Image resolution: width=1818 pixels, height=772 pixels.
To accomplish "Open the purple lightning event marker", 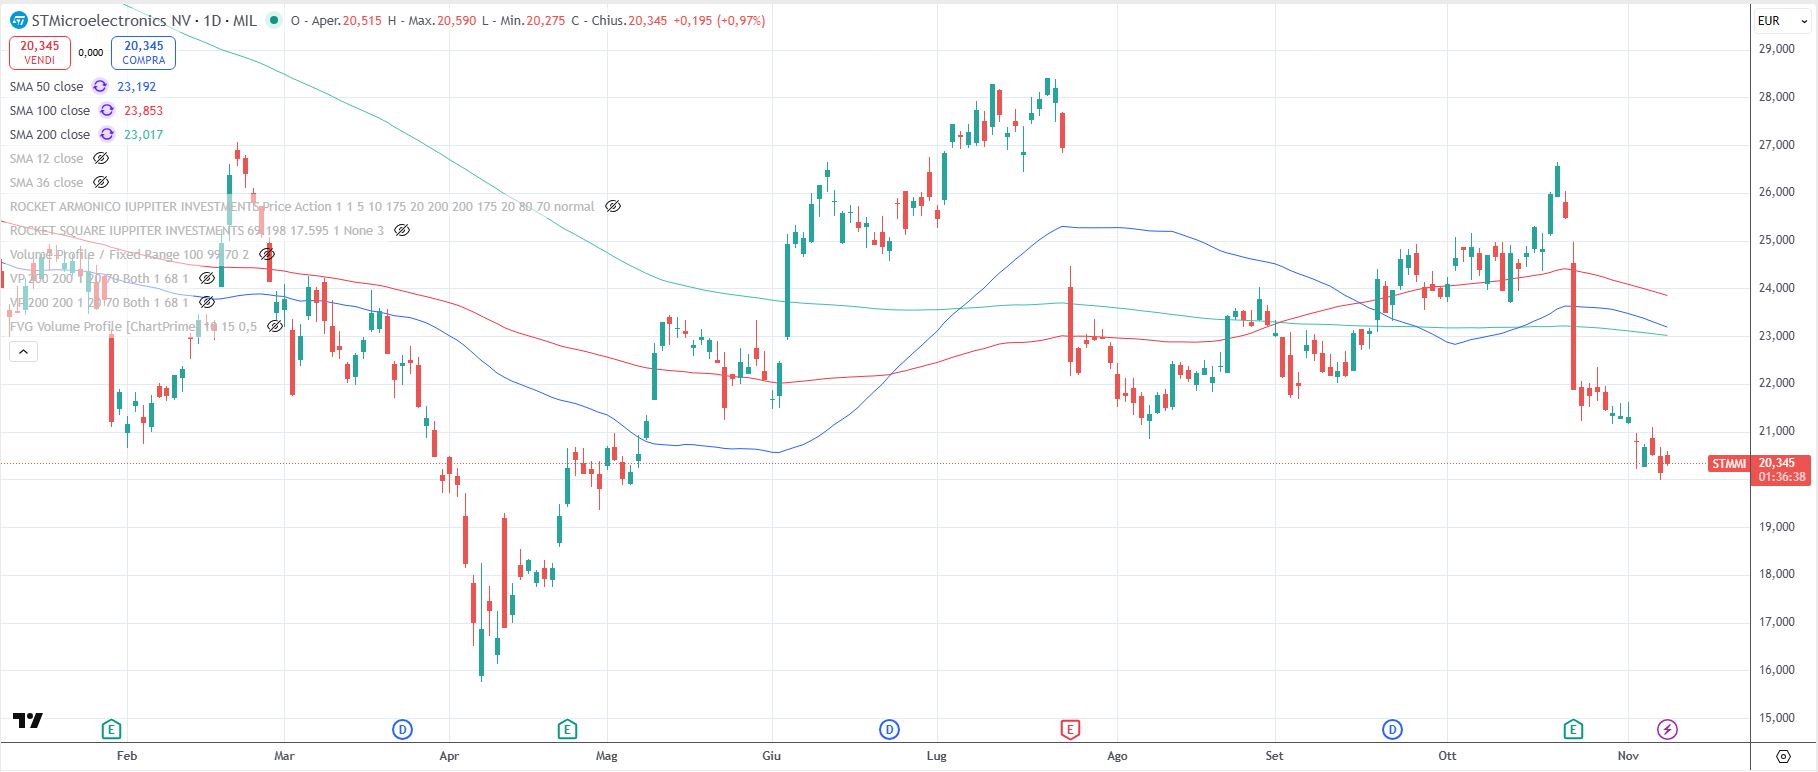I will click(x=1667, y=729).
